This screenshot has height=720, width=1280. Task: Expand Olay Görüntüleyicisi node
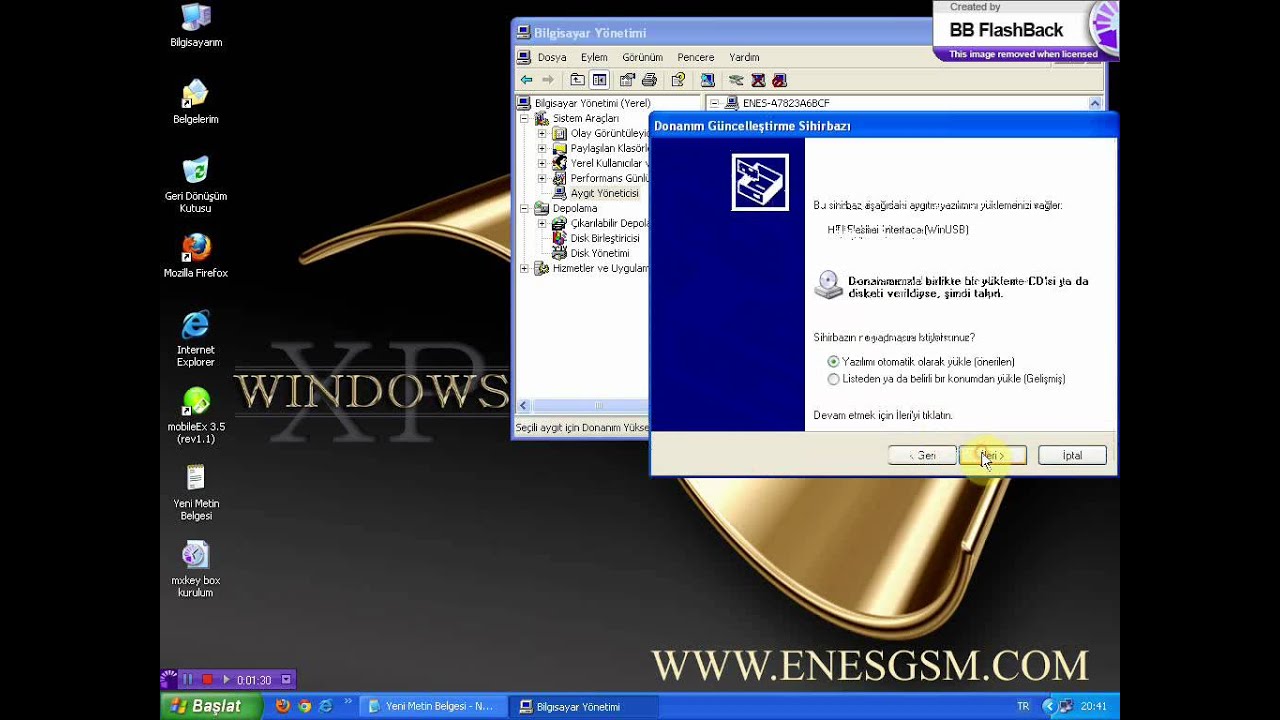[542, 133]
